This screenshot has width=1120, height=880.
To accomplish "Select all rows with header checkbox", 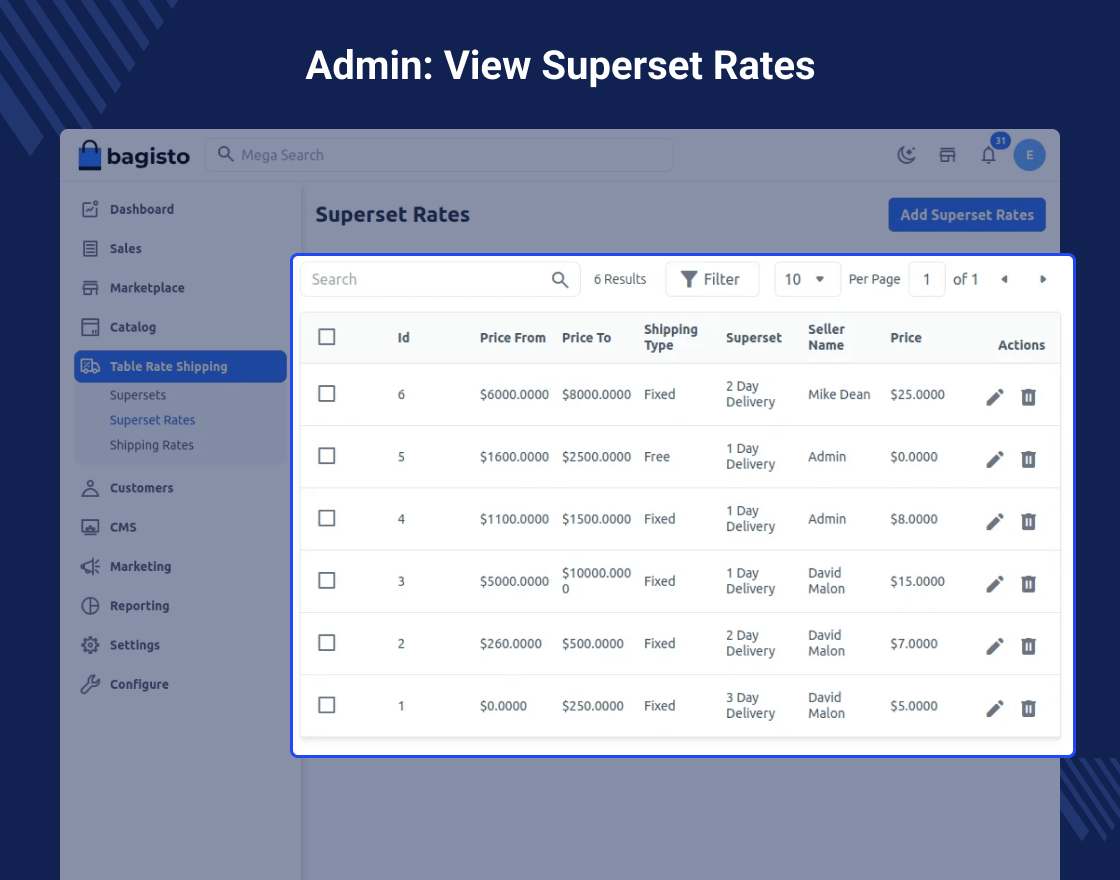I will point(327,337).
